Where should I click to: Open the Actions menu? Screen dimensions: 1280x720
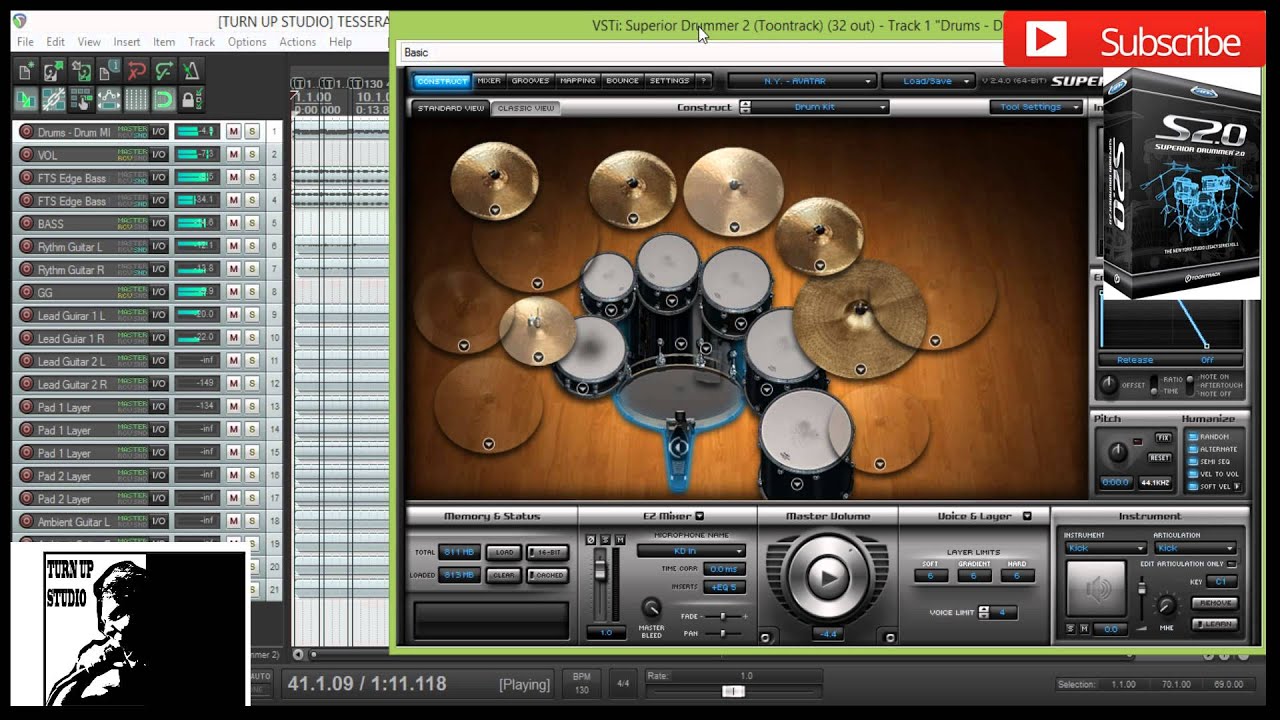coord(298,42)
